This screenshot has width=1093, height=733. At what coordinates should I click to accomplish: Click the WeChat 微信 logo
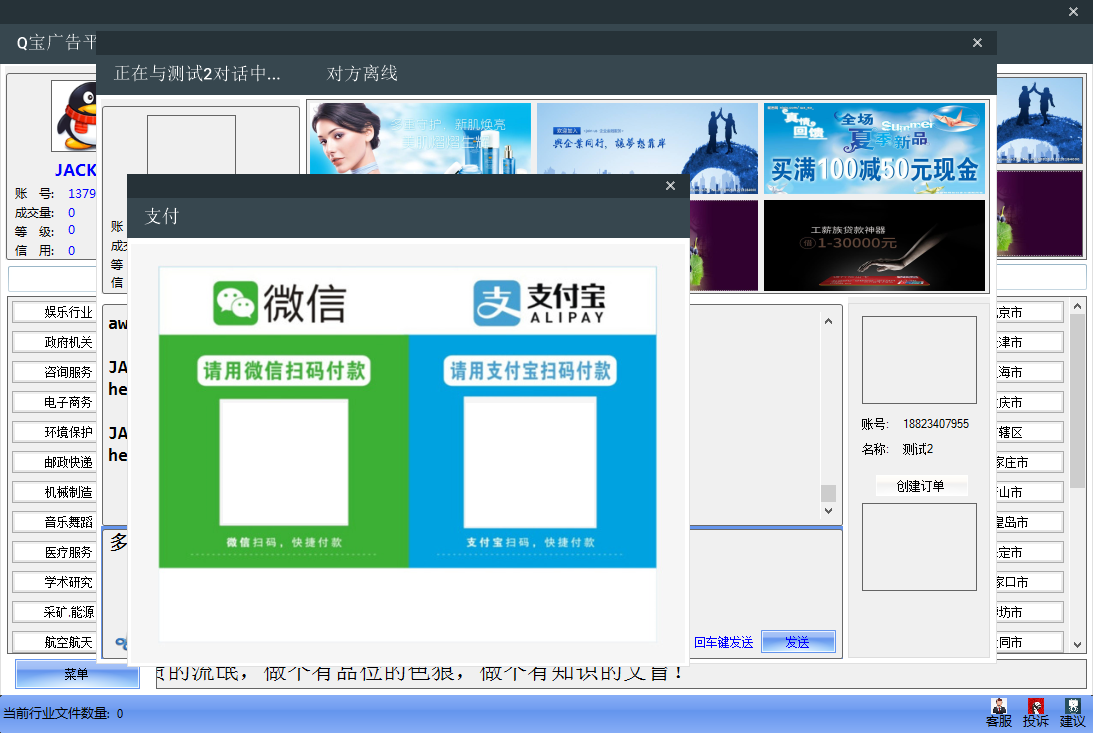[x=279, y=303]
